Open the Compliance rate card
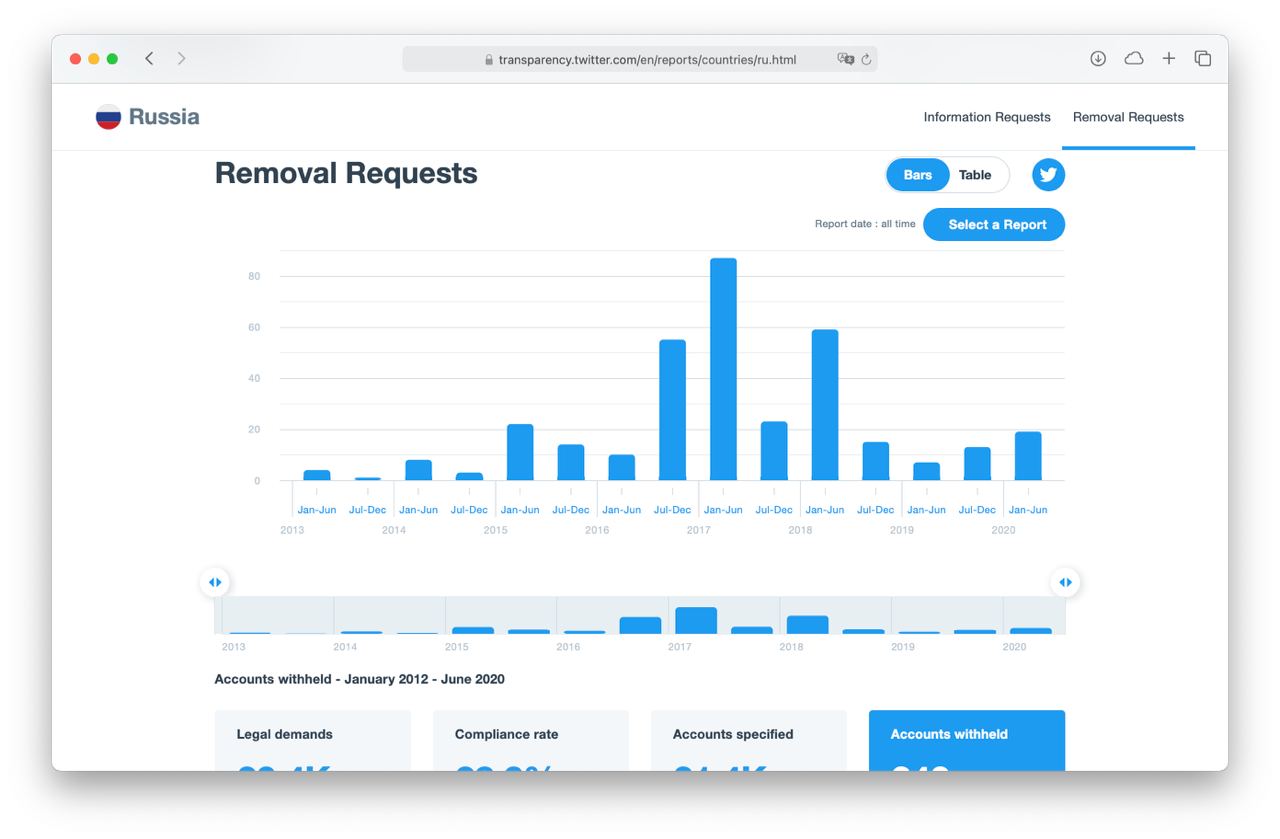This screenshot has width=1280, height=839. tap(531, 741)
